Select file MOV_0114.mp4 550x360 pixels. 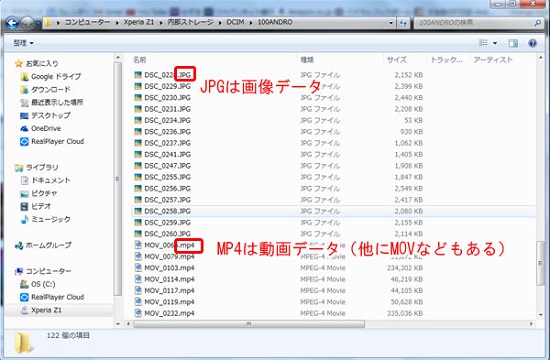pyautogui.click(x=169, y=279)
